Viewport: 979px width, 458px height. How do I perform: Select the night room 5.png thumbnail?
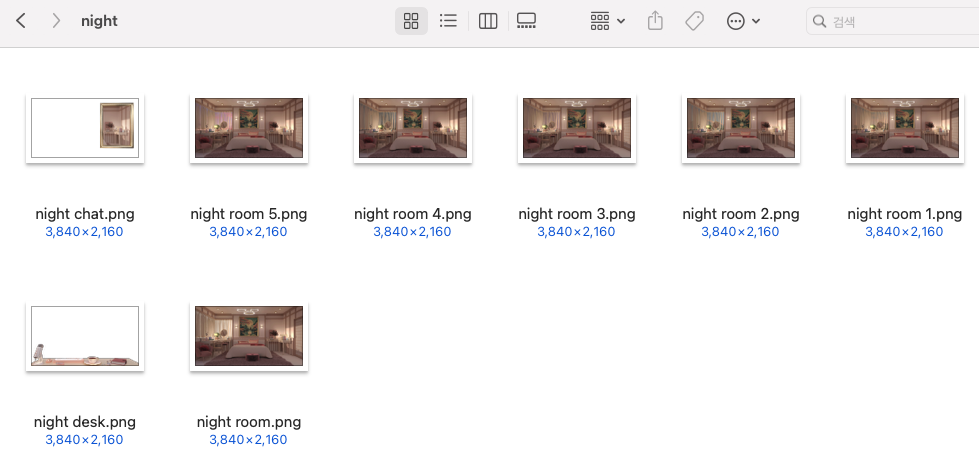click(249, 128)
